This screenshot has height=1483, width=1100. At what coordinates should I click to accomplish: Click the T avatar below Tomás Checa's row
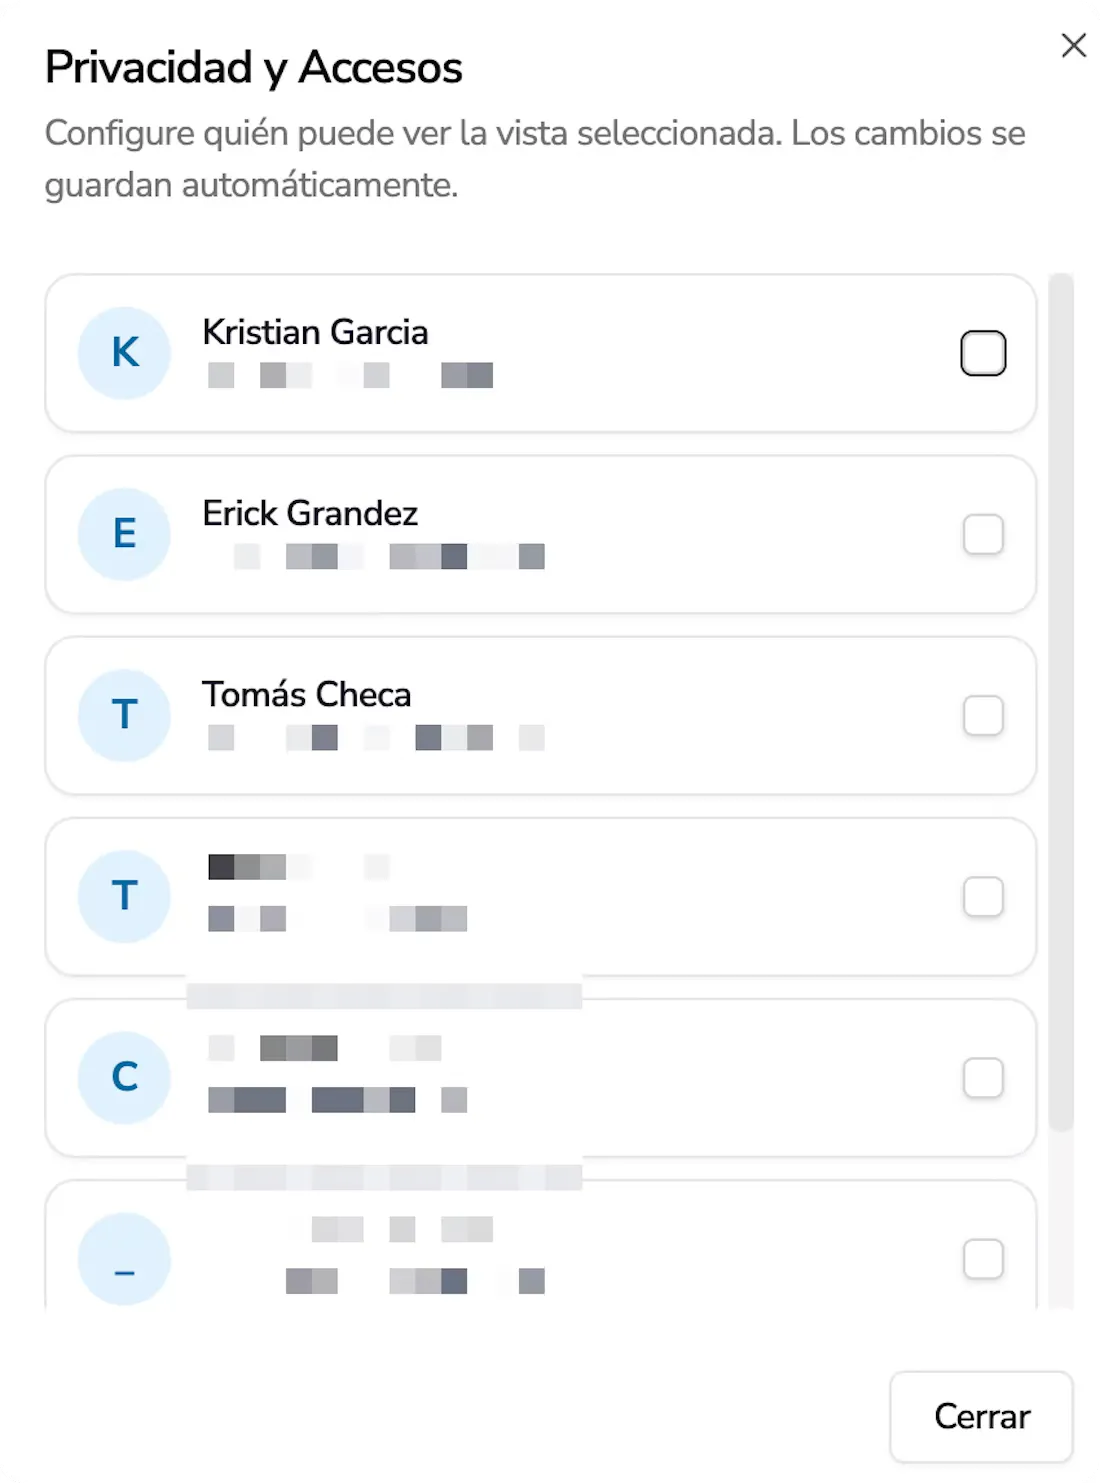(125, 896)
